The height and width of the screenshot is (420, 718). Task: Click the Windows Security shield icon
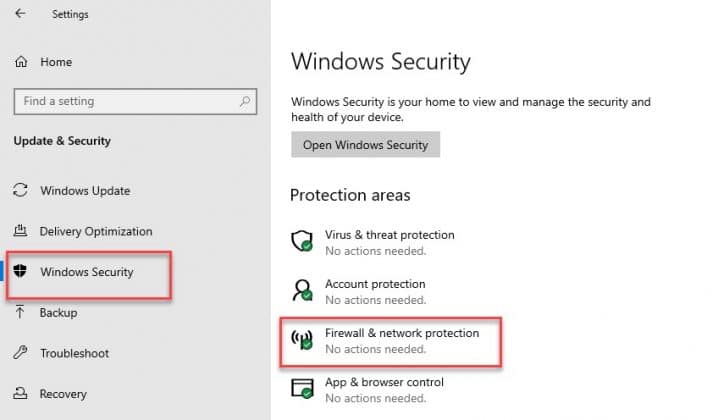[x=20, y=272]
